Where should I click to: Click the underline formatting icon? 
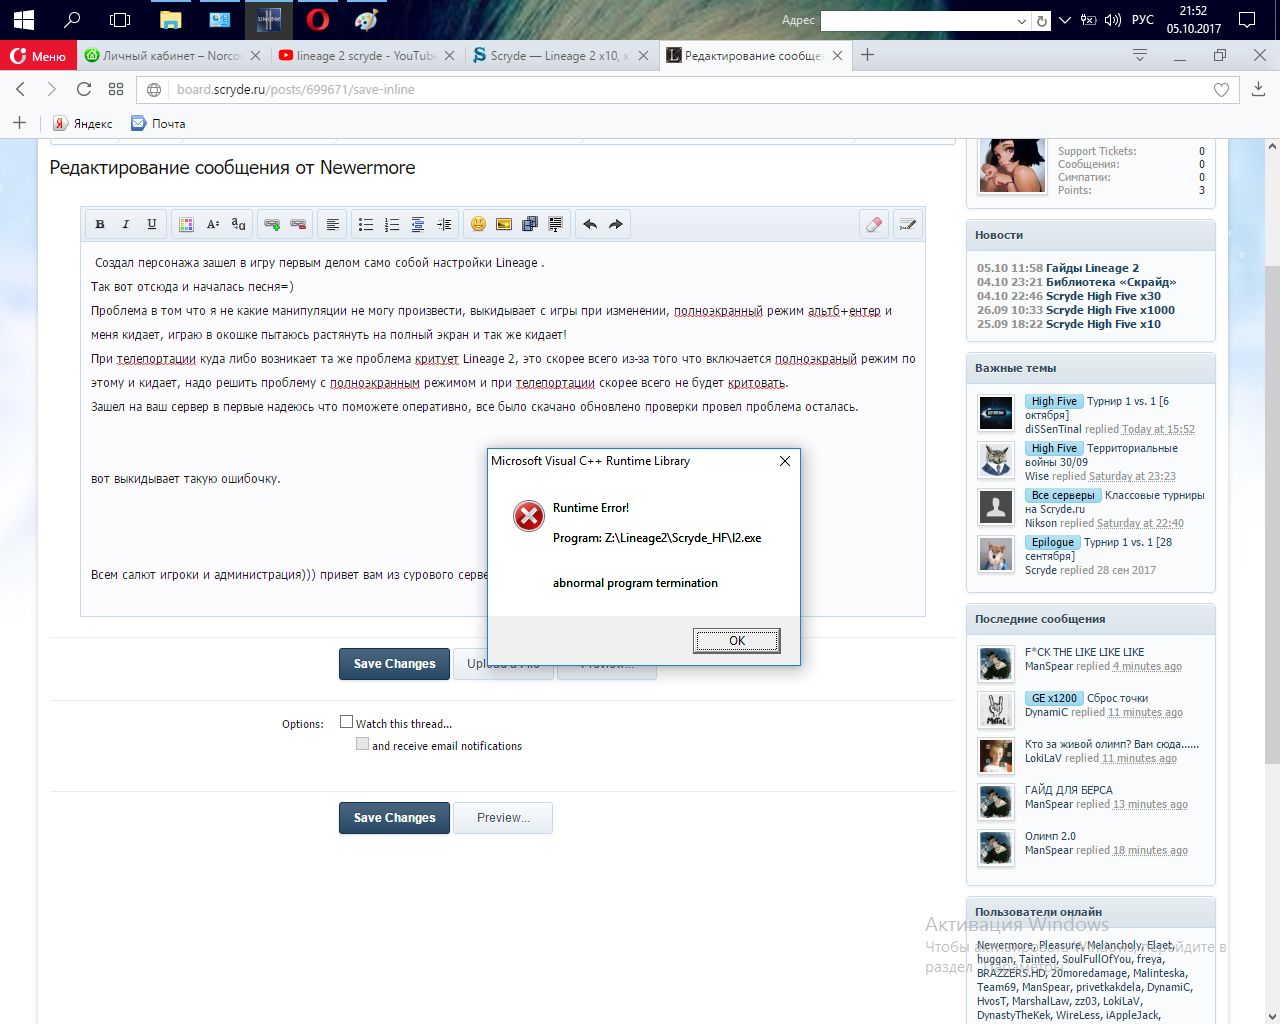(x=152, y=224)
